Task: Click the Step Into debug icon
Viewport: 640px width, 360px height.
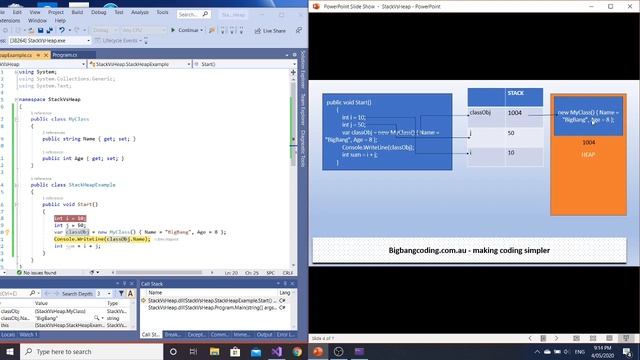Action: click(223, 30)
